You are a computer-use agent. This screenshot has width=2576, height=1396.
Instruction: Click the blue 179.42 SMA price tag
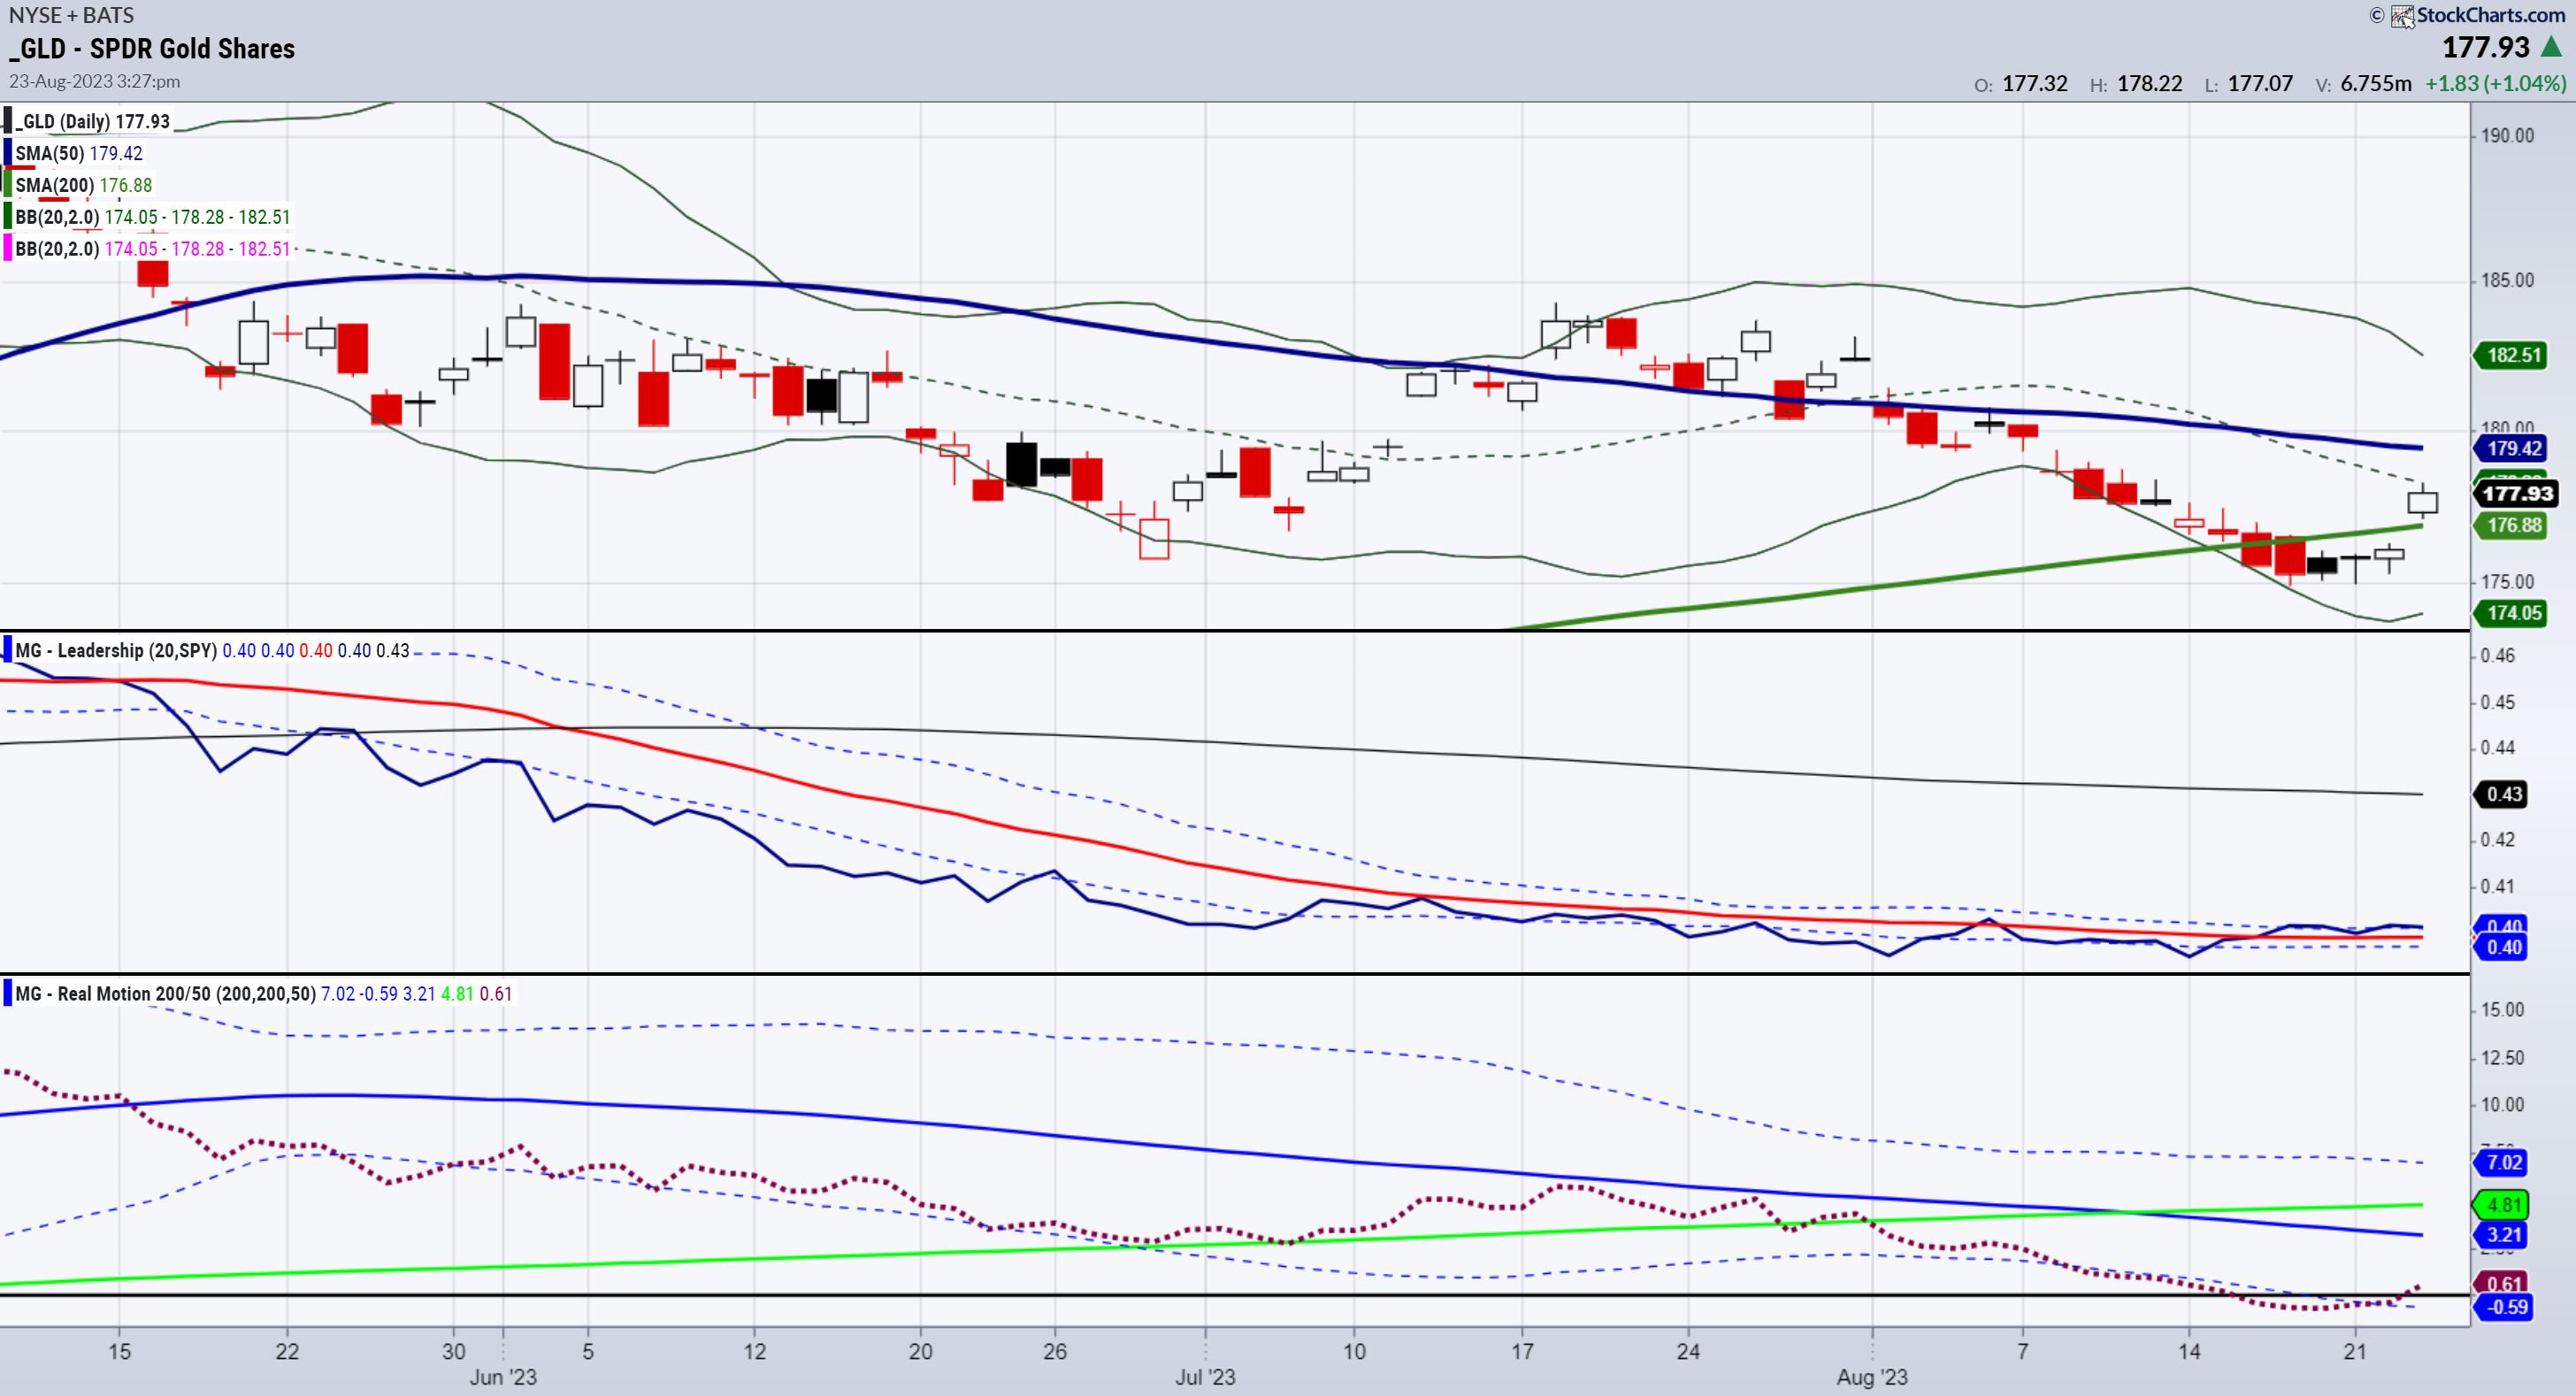2513,448
